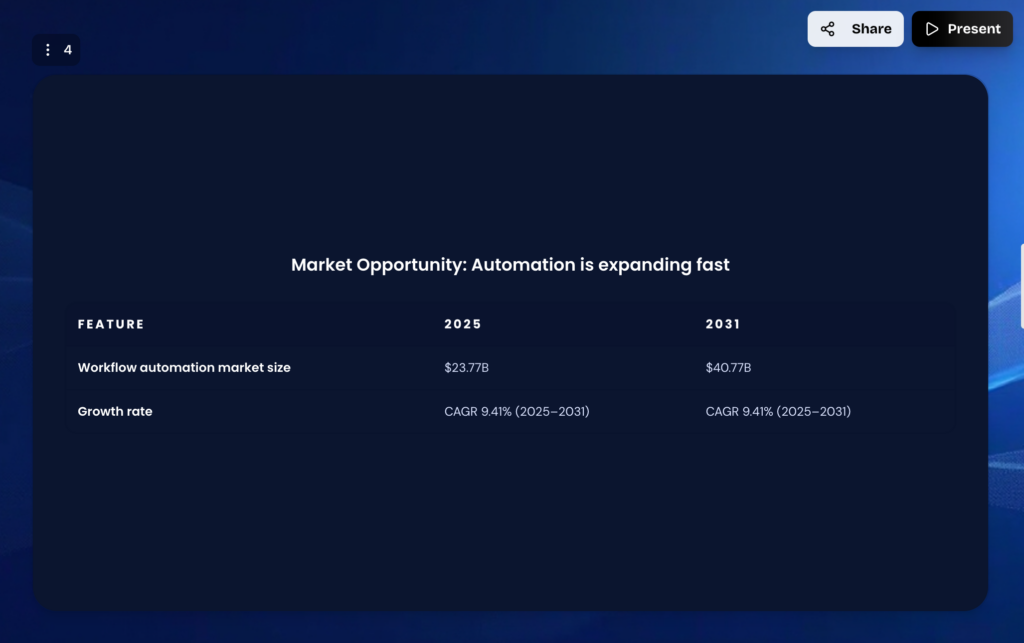Viewport: 1024px width, 643px height.
Task: Expand the collapsed panel at right edge
Action: click(x=1021, y=283)
